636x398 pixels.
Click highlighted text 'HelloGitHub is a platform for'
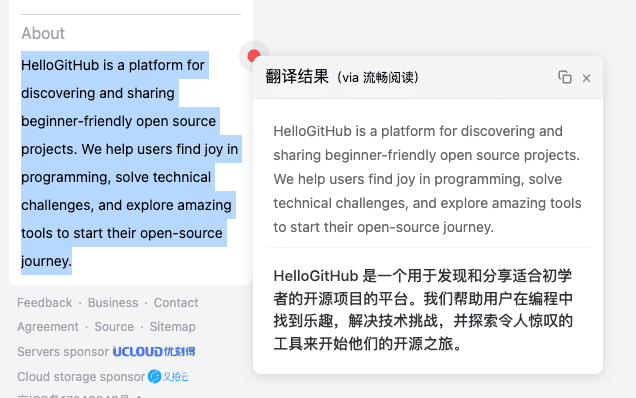pyautogui.click(x=113, y=65)
